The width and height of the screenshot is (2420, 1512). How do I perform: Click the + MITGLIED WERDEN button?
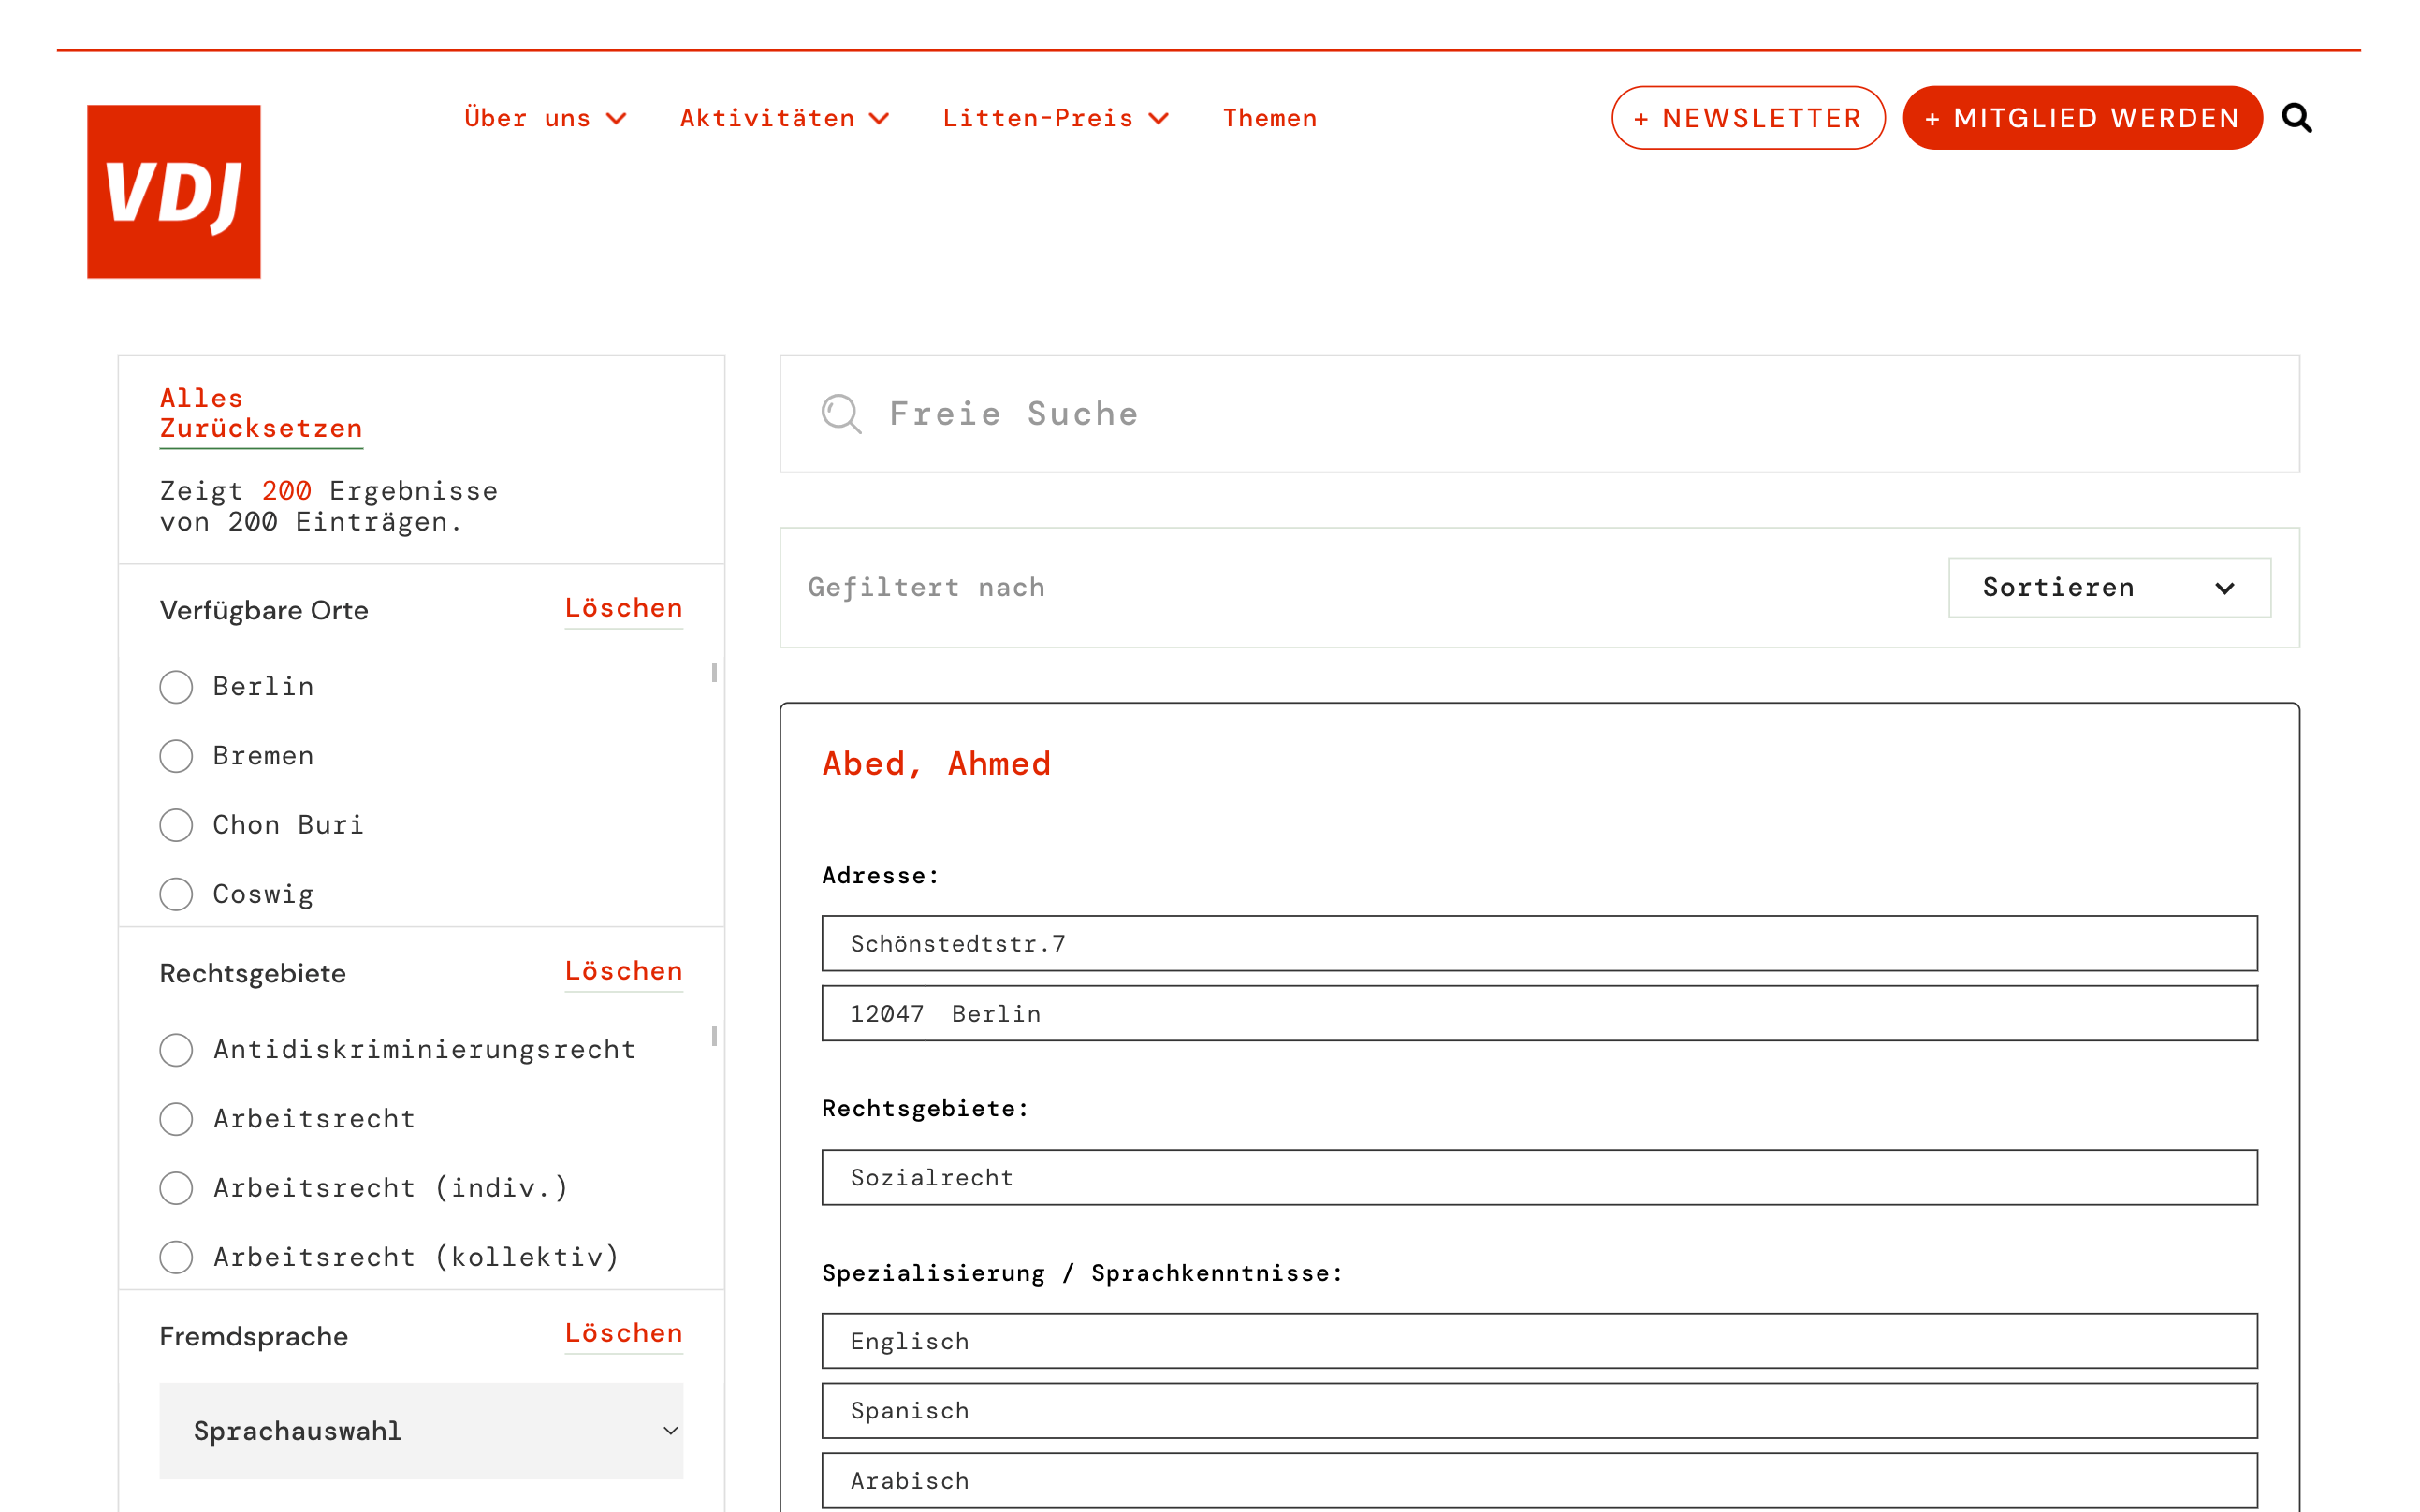point(2081,118)
